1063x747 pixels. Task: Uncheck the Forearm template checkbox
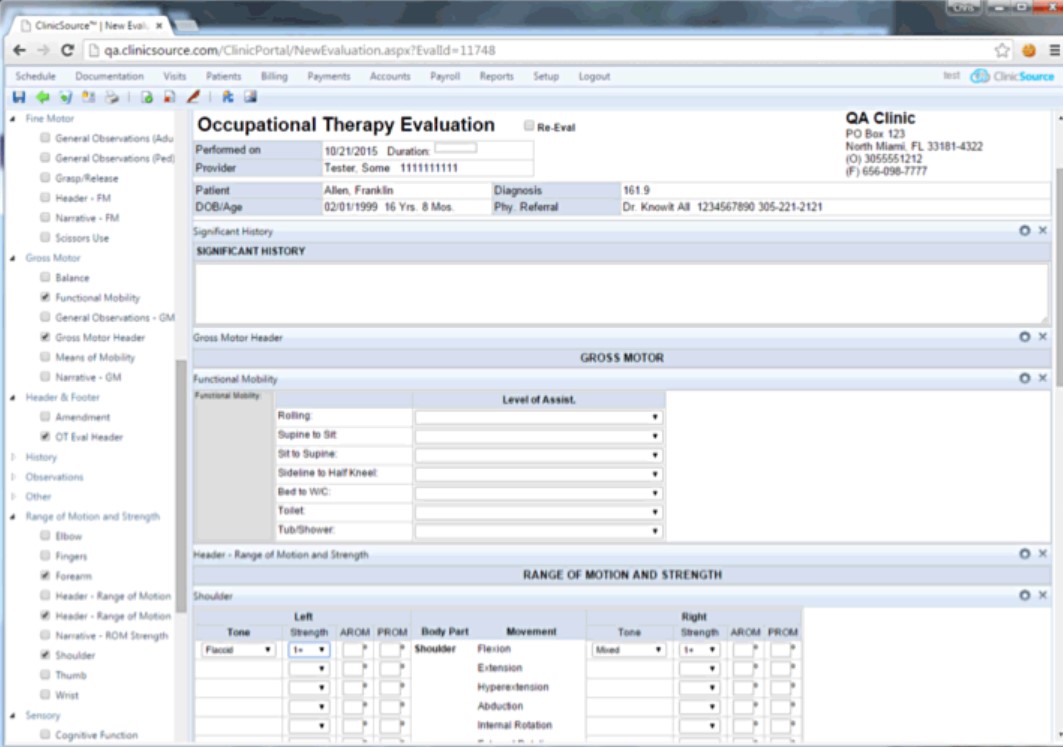click(45, 575)
